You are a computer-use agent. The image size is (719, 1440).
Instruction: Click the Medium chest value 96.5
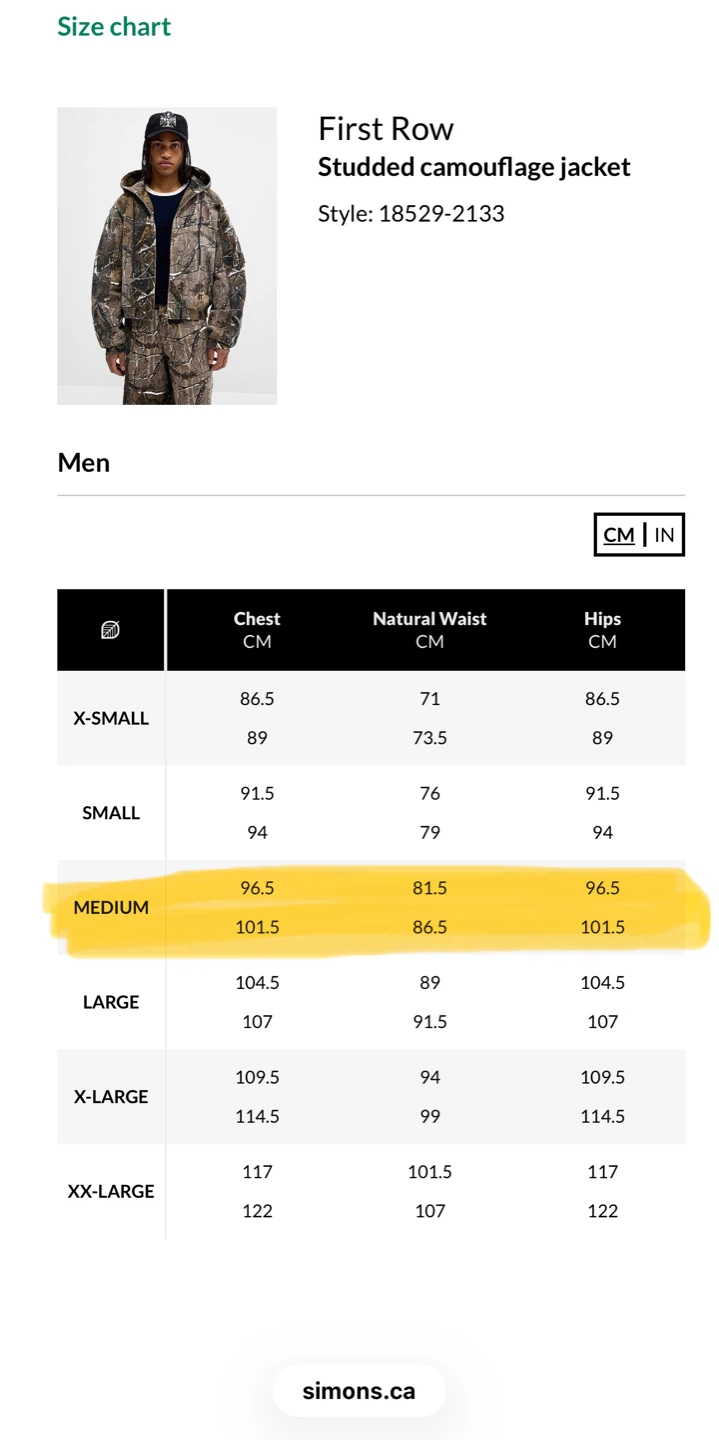257,888
